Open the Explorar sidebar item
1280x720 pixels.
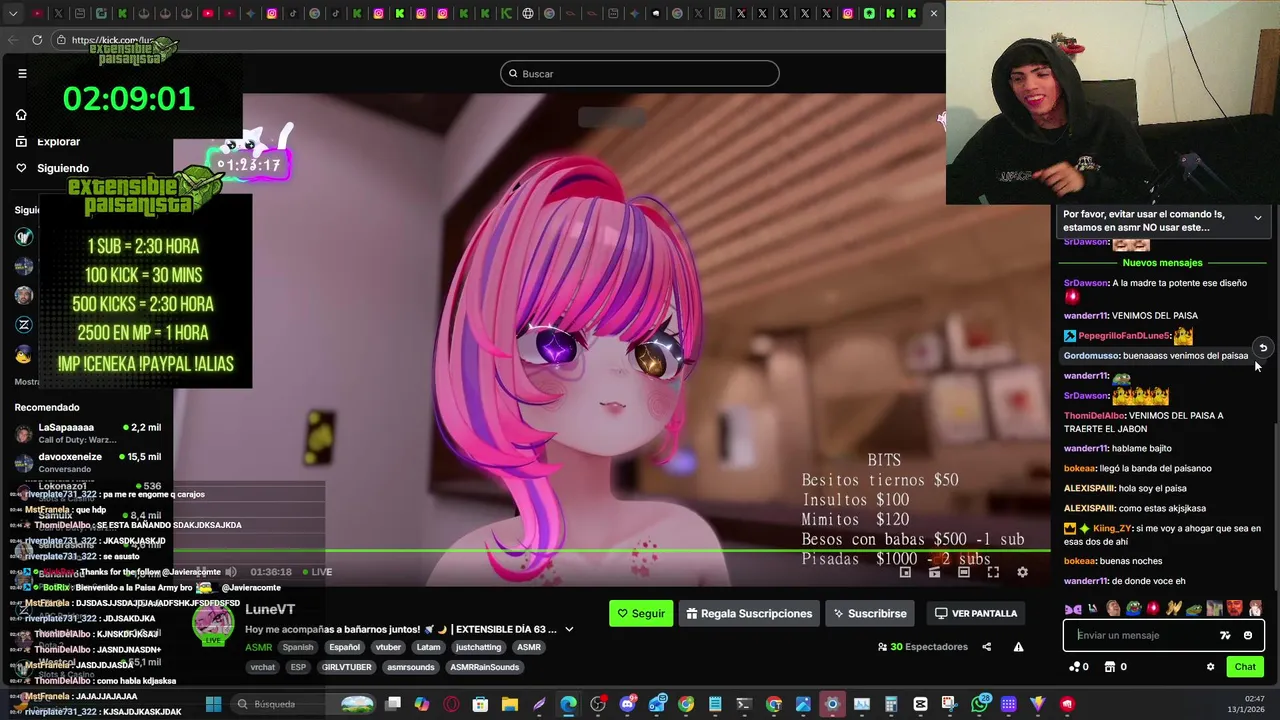coord(47,142)
